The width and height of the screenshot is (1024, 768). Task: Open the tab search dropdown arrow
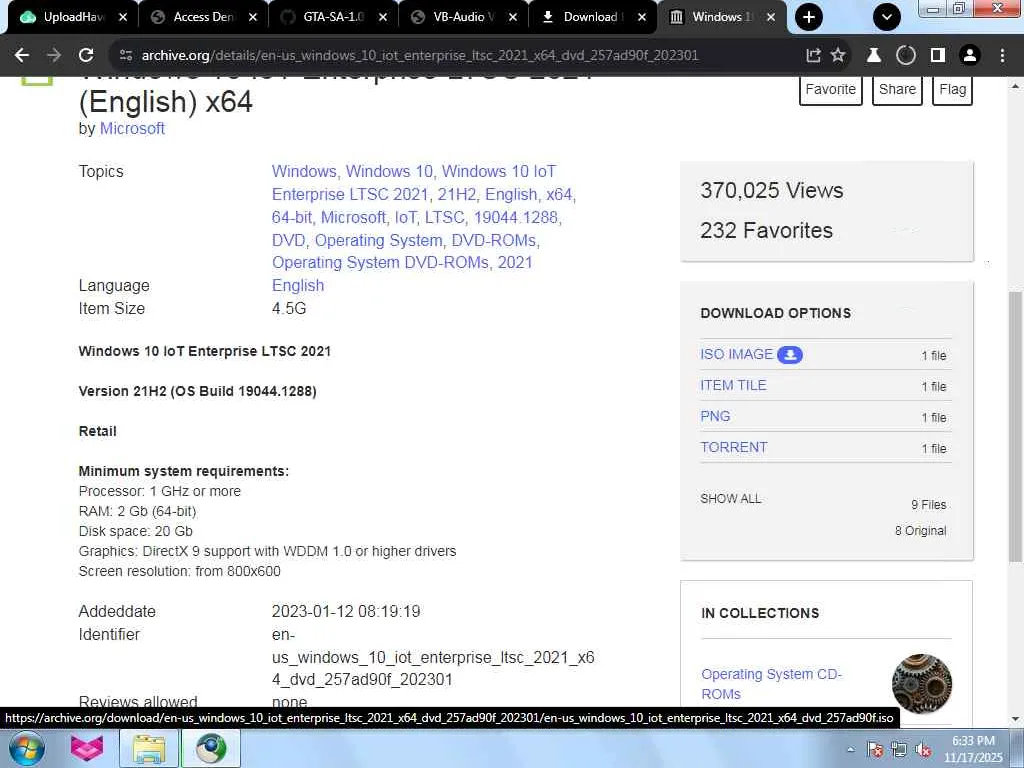[887, 17]
